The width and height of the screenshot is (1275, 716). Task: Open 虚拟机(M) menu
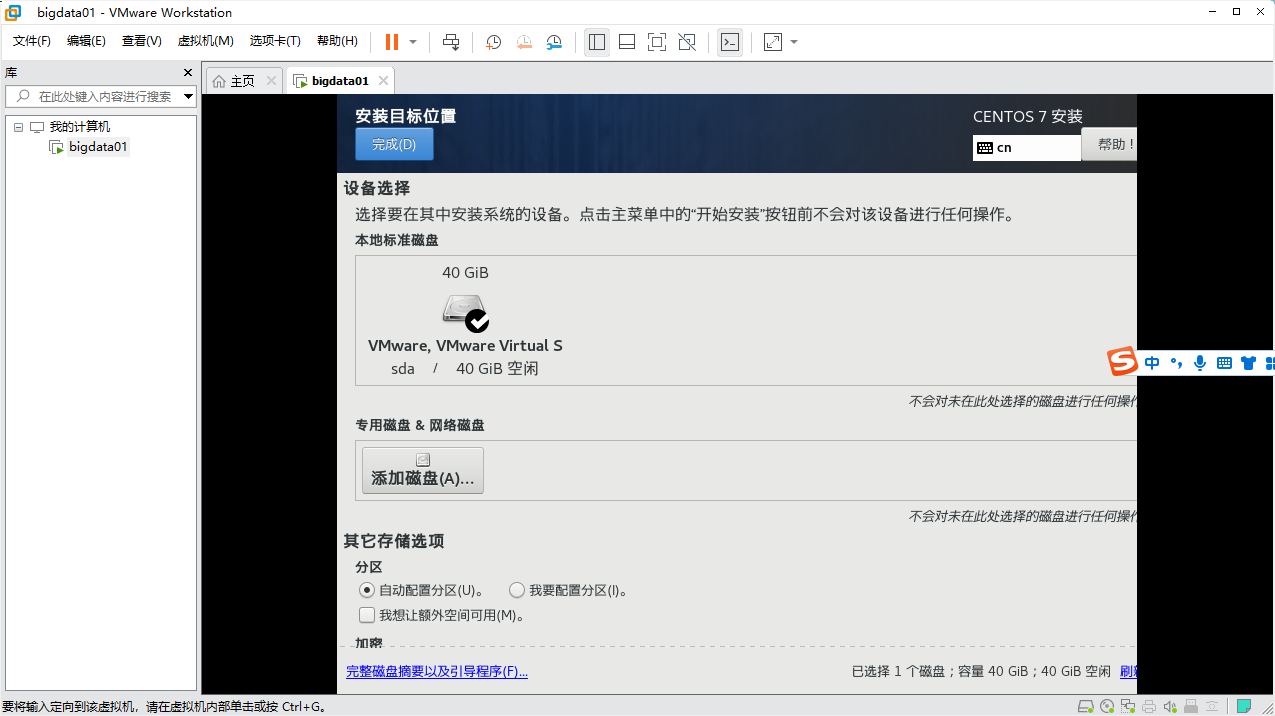click(x=205, y=41)
